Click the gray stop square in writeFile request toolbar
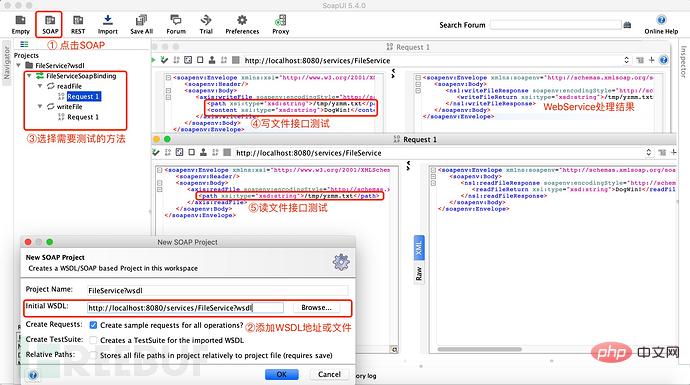Screen dimensions: 690x385 (x=236, y=60)
